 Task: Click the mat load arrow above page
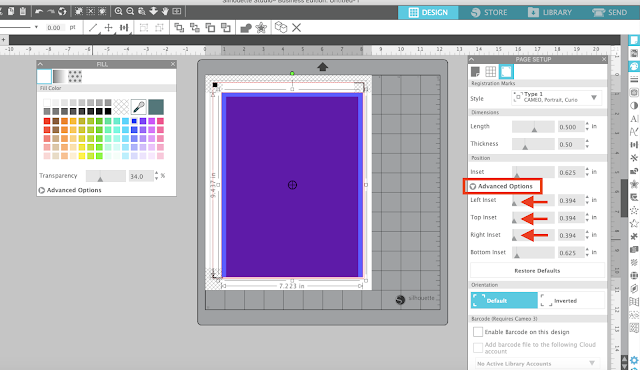322,67
